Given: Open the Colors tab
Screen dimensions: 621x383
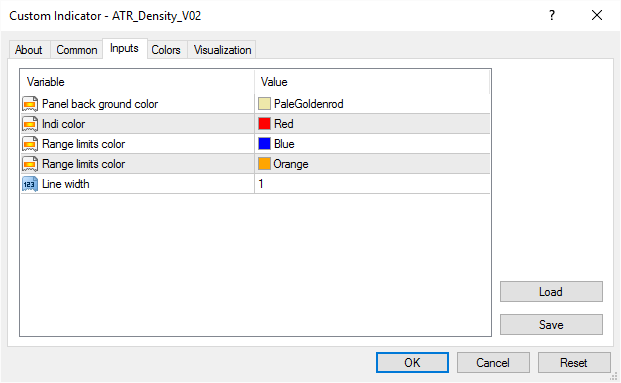Looking at the screenshot, I should pos(166,50).
